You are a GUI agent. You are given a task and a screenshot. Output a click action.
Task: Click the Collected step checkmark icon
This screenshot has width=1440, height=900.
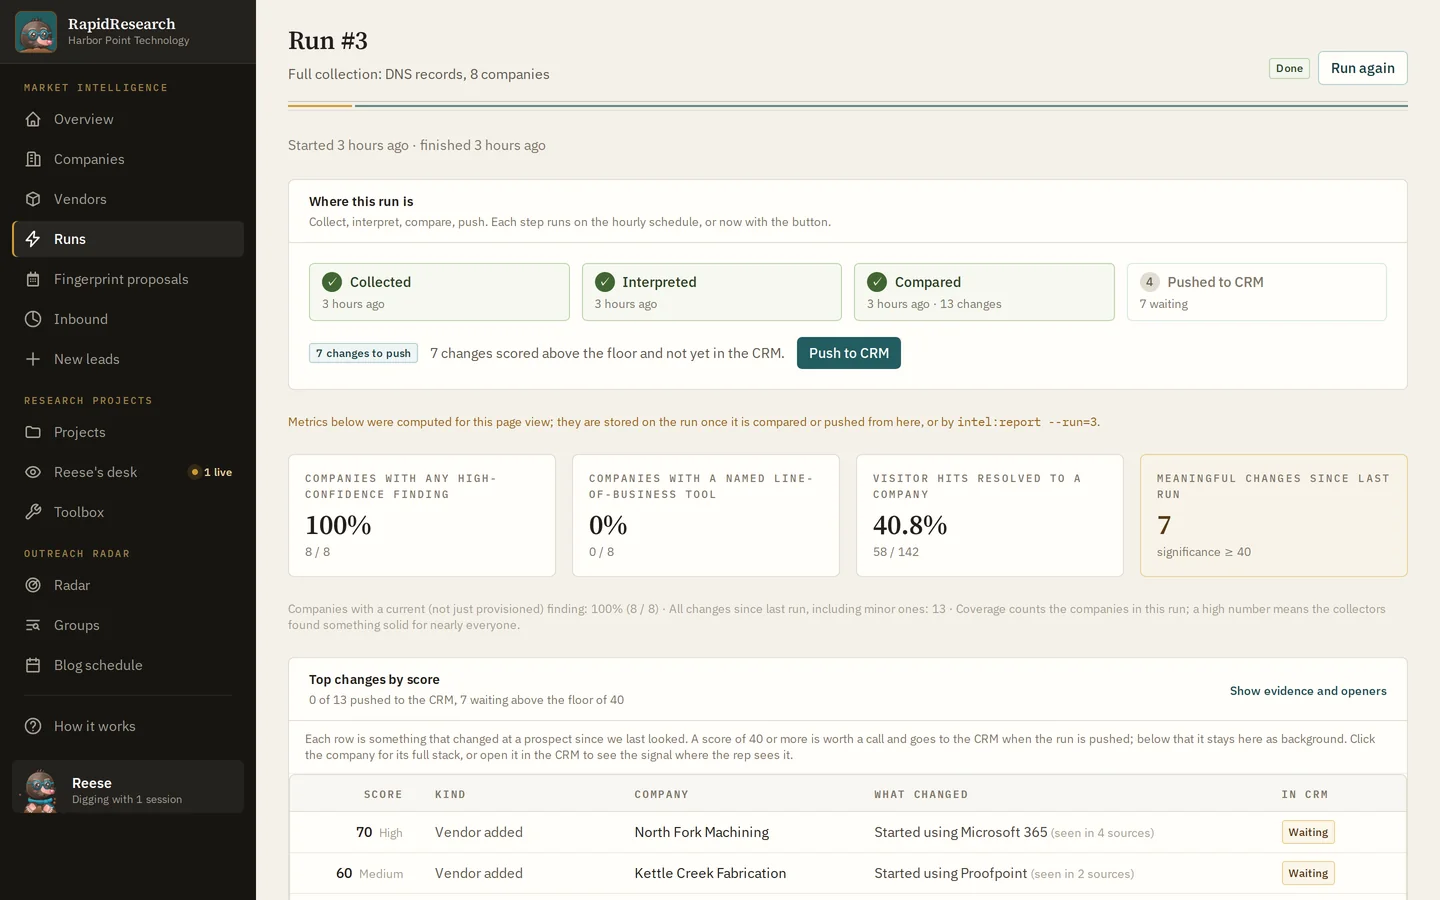(332, 282)
